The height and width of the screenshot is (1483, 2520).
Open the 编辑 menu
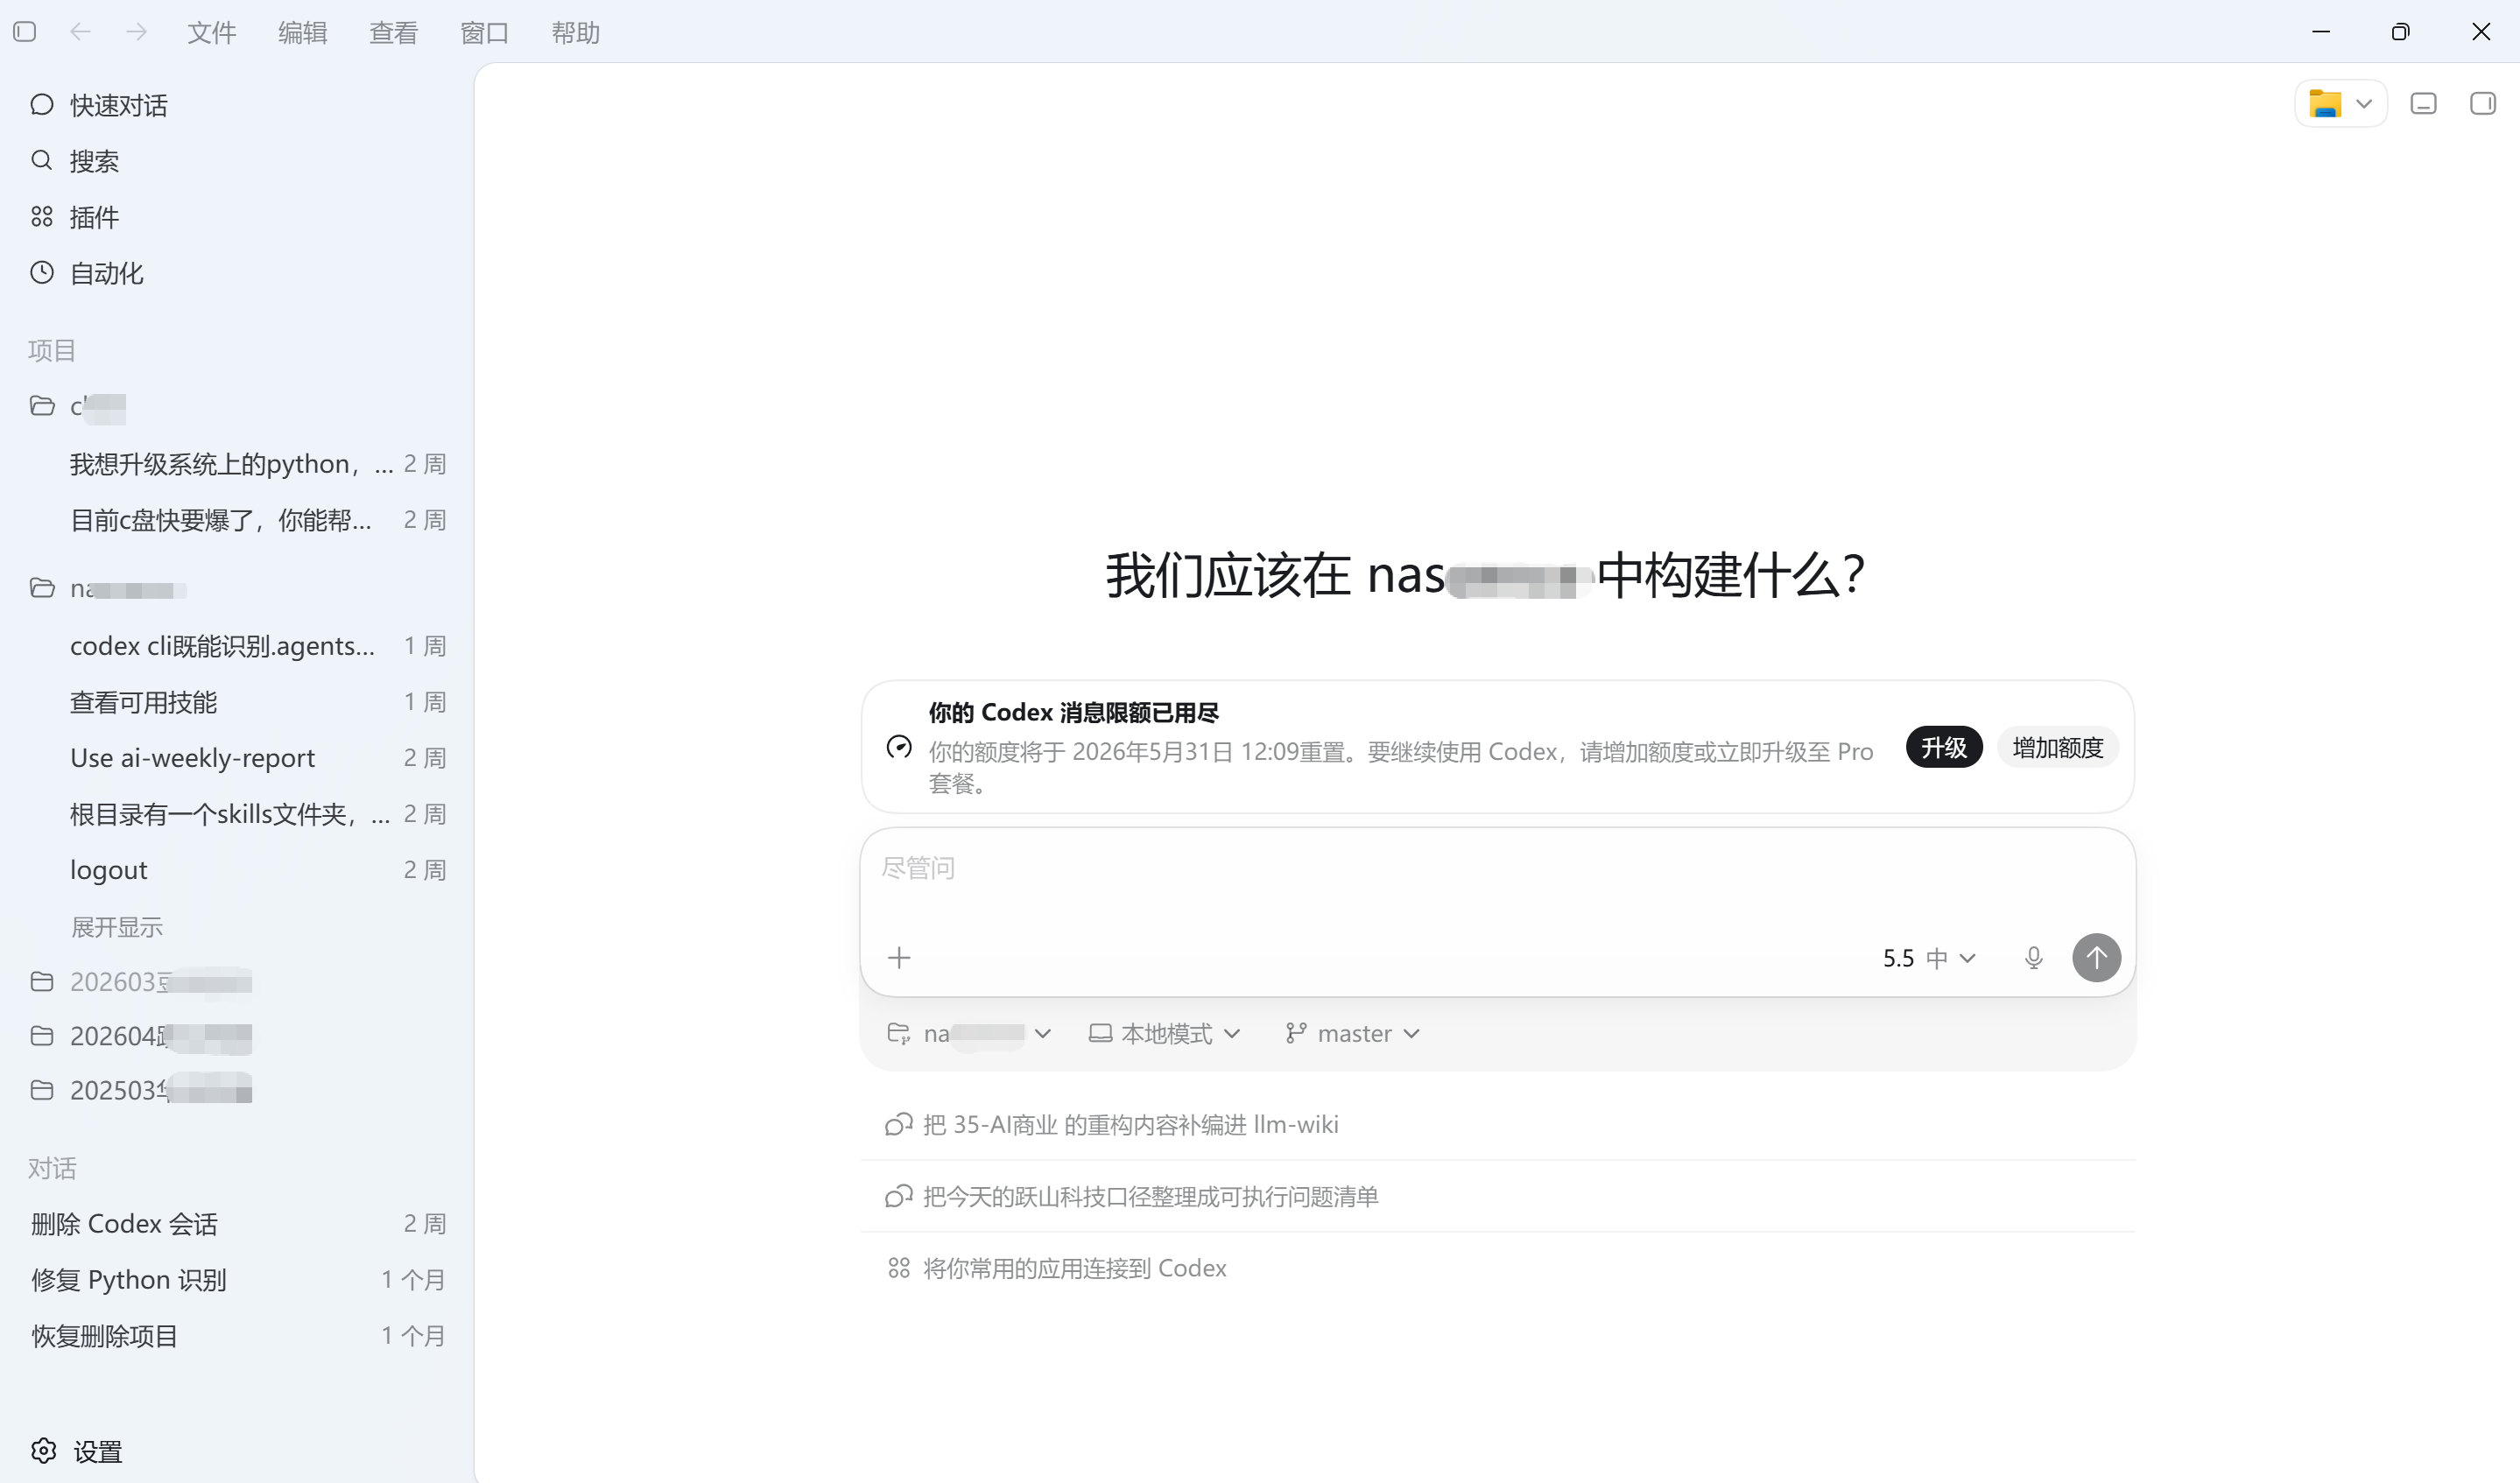point(303,33)
